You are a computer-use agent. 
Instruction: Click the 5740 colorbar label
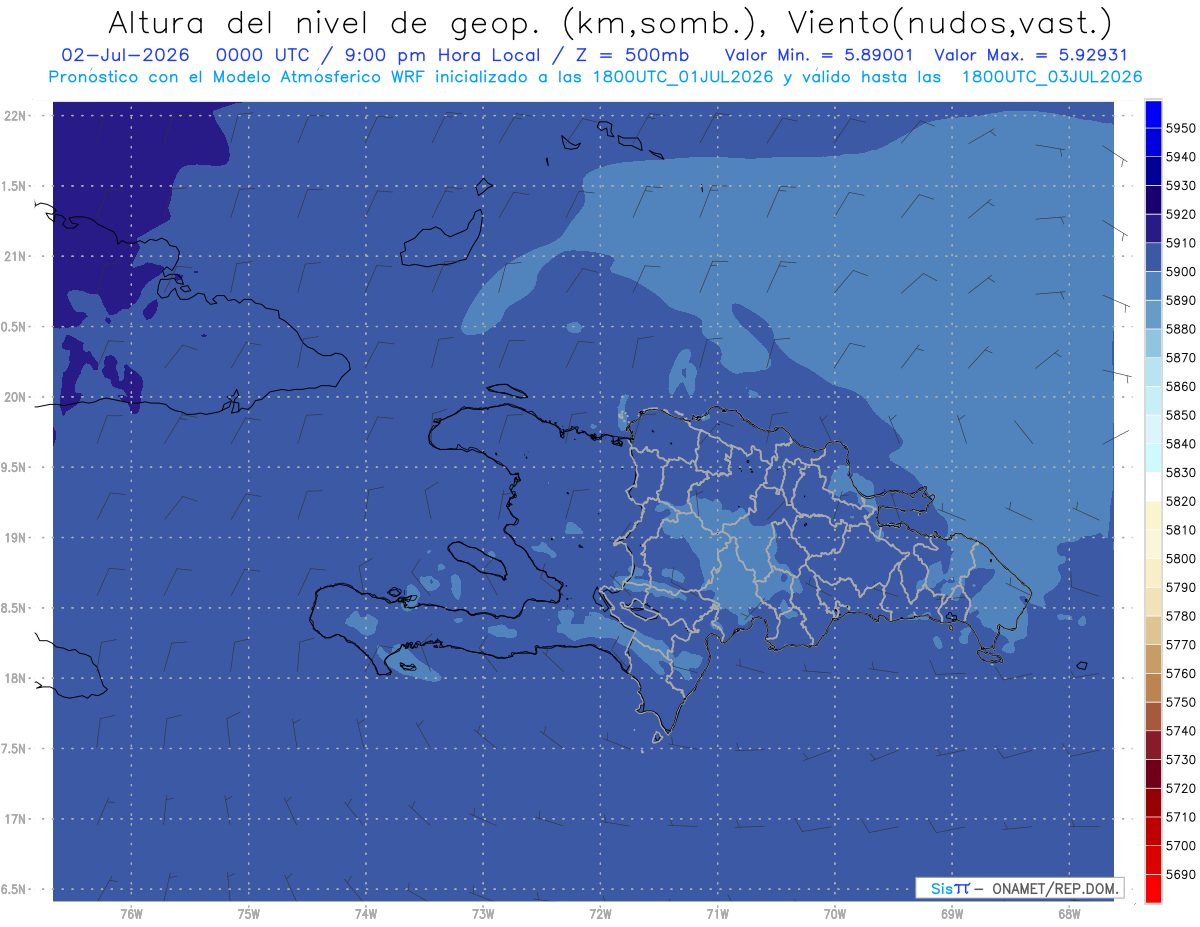tap(1181, 731)
